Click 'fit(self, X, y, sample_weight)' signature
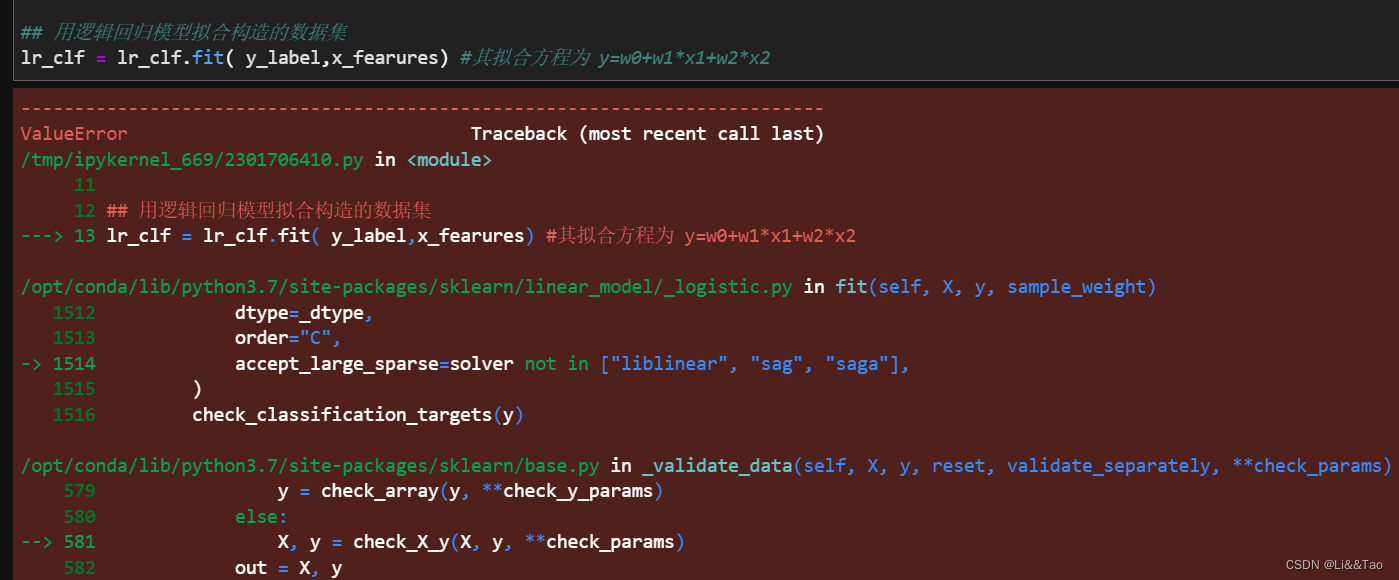 (x=996, y=287)
